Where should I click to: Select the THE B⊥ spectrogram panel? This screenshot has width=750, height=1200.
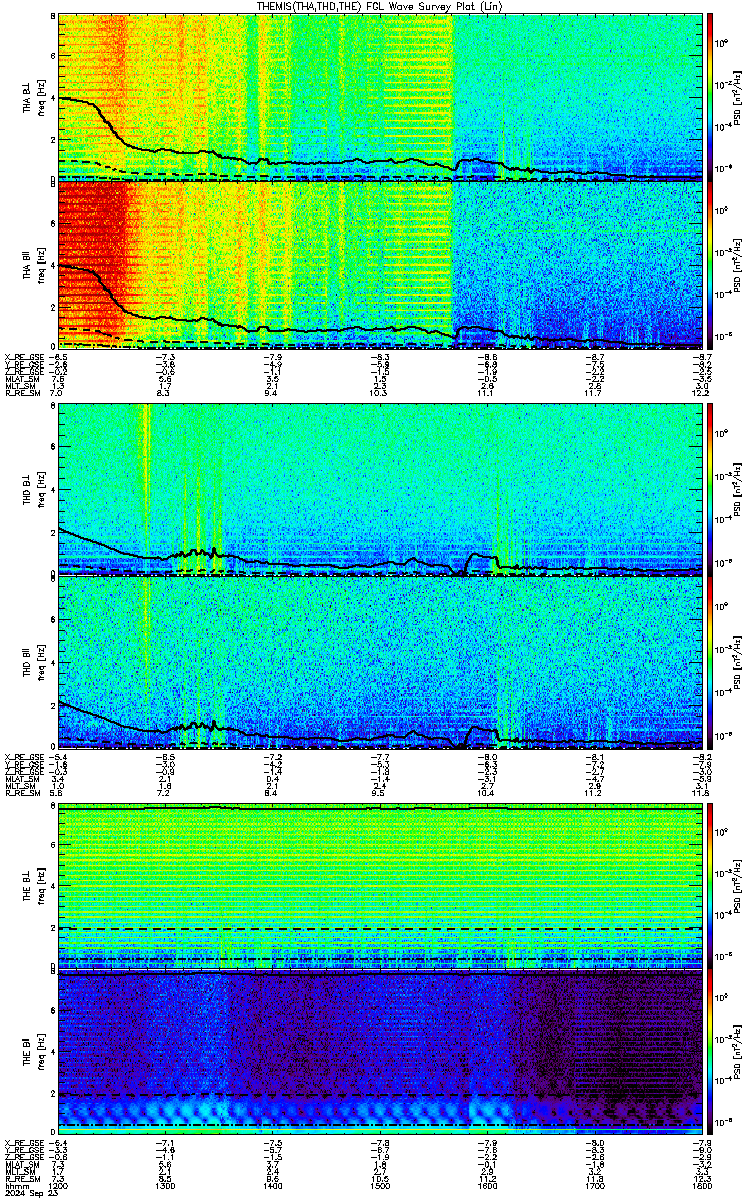click(379, 887)
